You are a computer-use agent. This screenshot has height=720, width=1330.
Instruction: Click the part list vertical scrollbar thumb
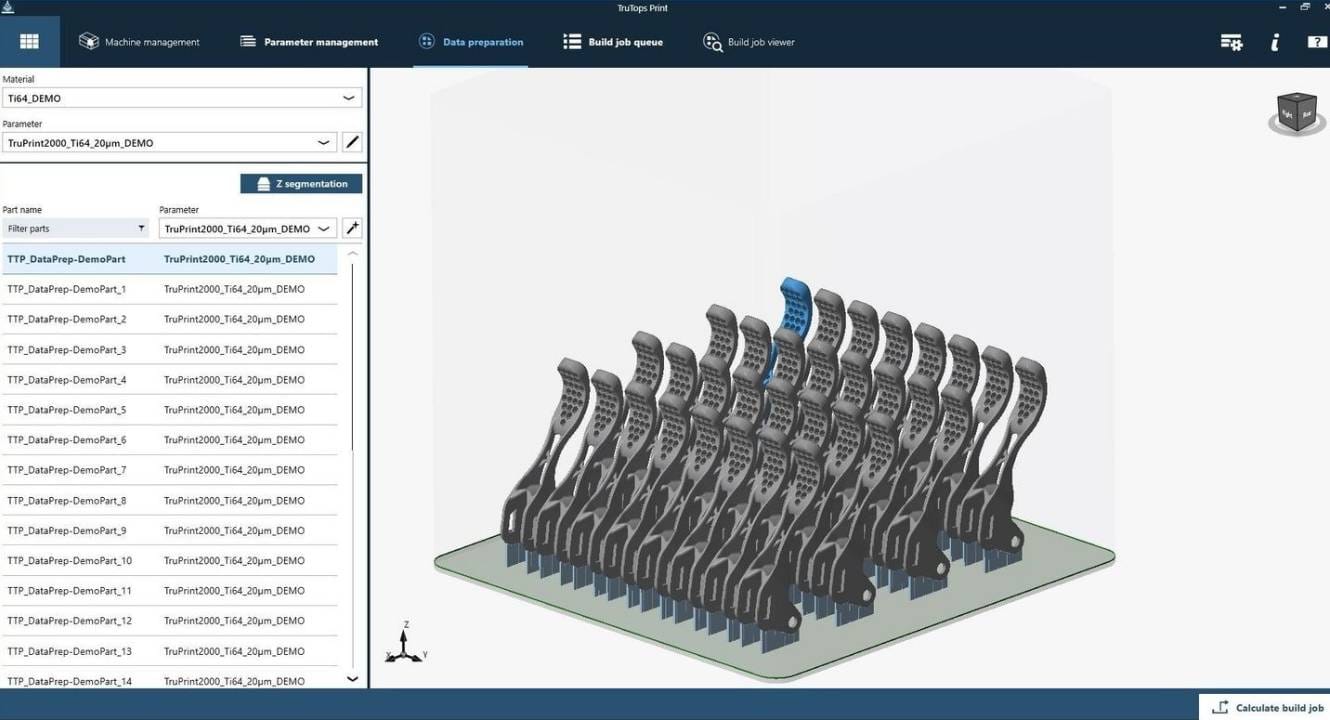(x=352, y=357)
